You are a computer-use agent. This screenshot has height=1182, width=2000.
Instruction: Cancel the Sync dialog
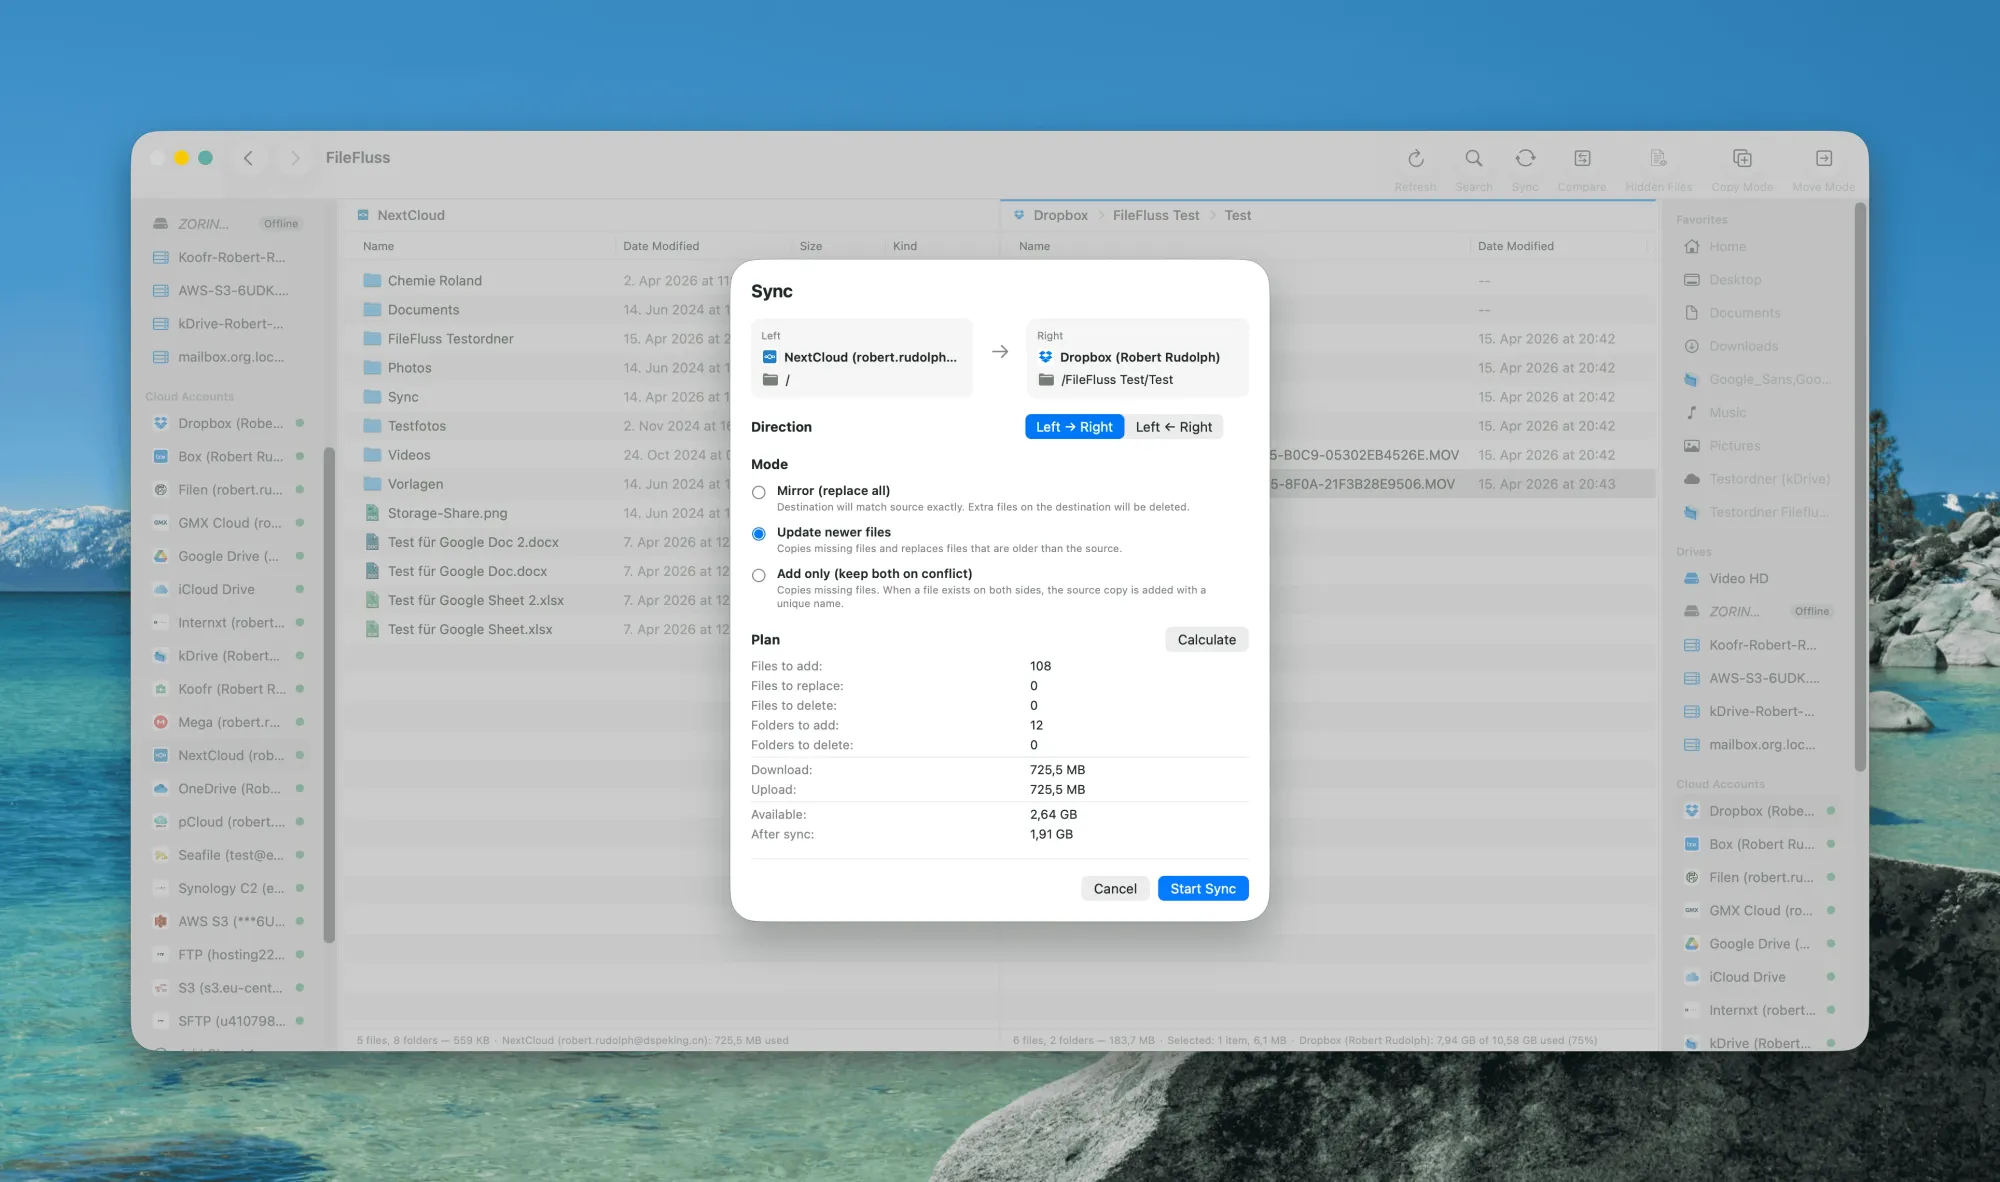click(x=1115, y=889)
